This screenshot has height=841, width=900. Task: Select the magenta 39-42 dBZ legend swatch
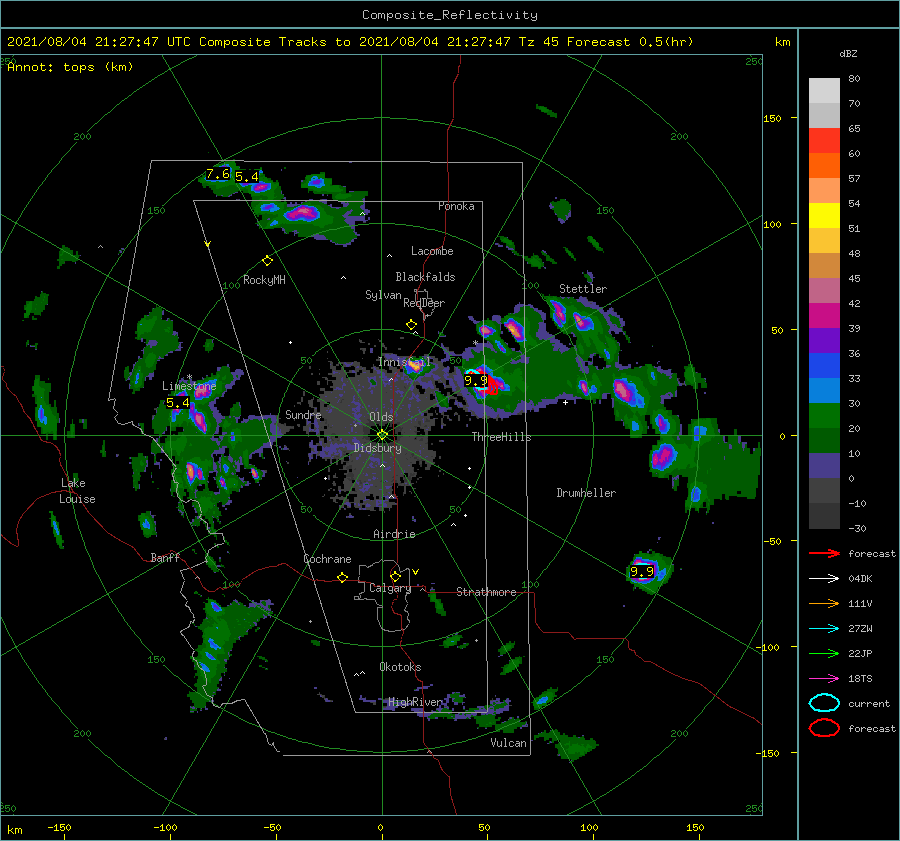(x=824, y=316)
